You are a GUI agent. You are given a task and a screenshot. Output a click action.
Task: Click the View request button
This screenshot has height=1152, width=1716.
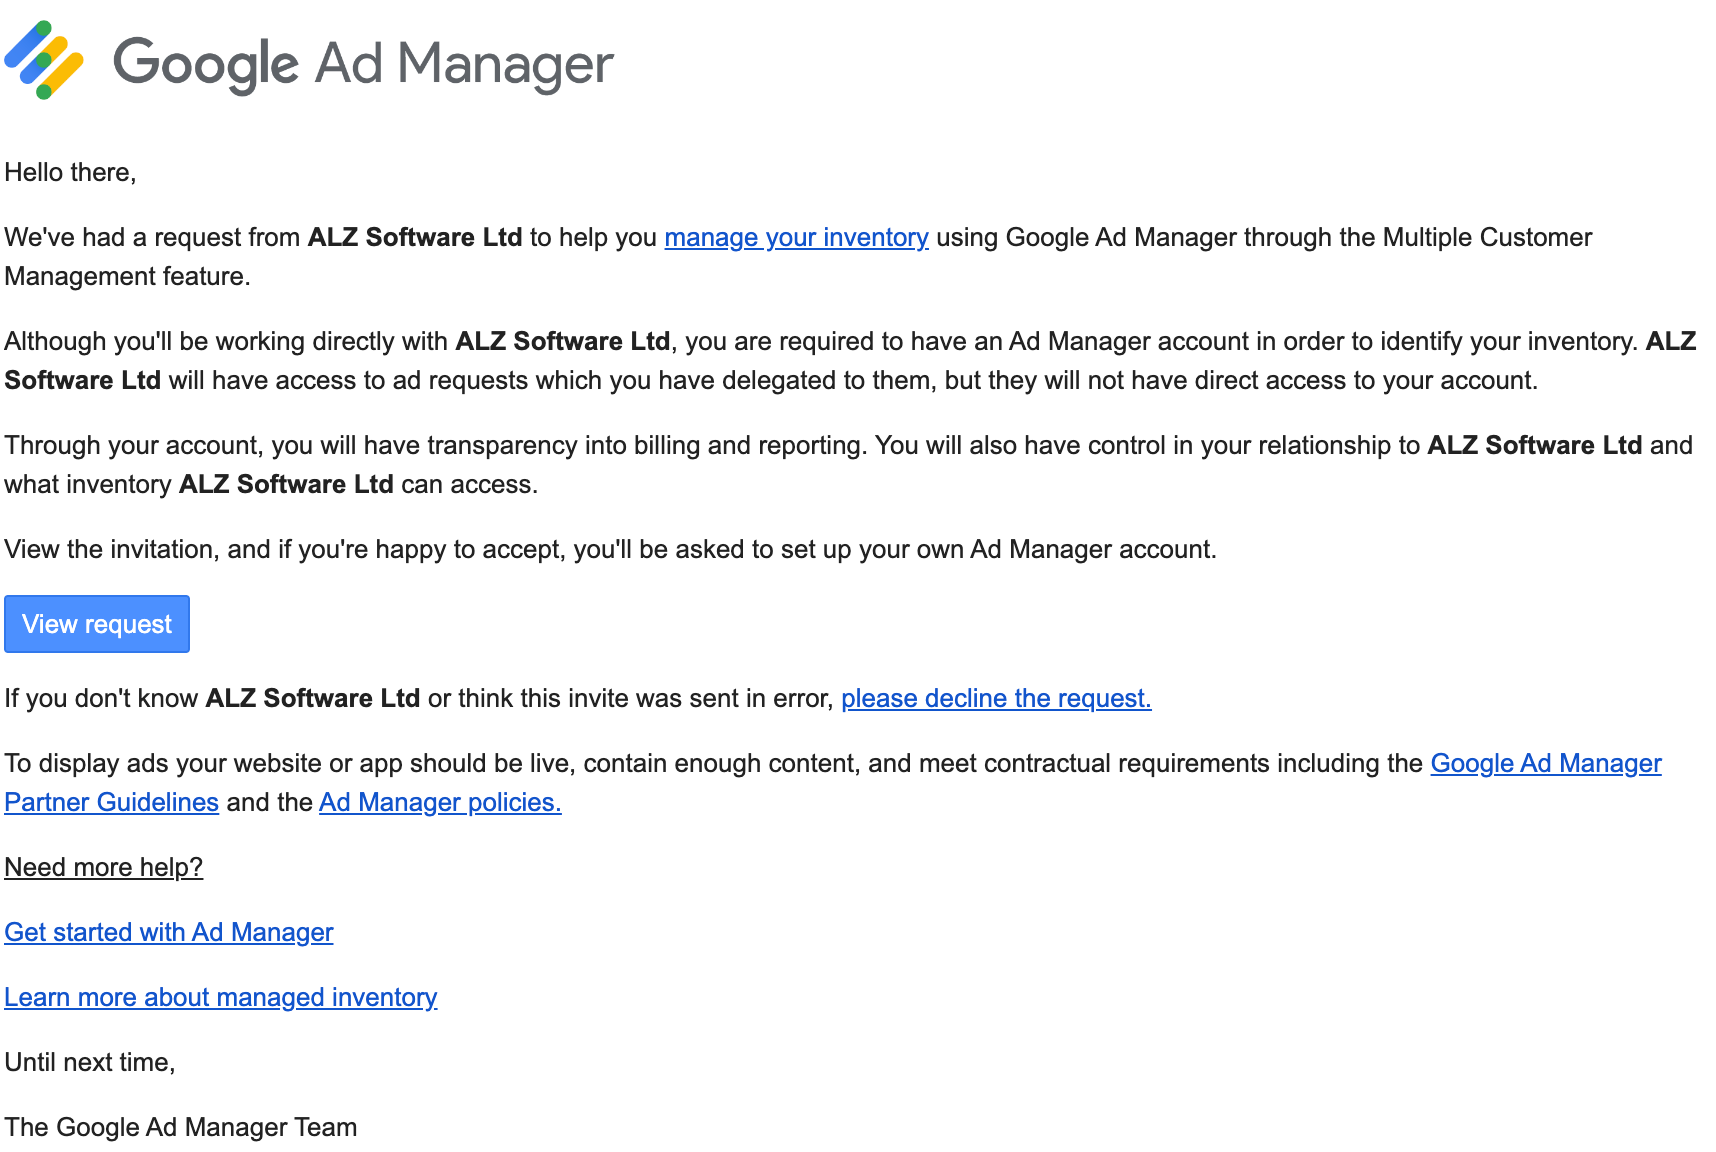tap(97, 624)
